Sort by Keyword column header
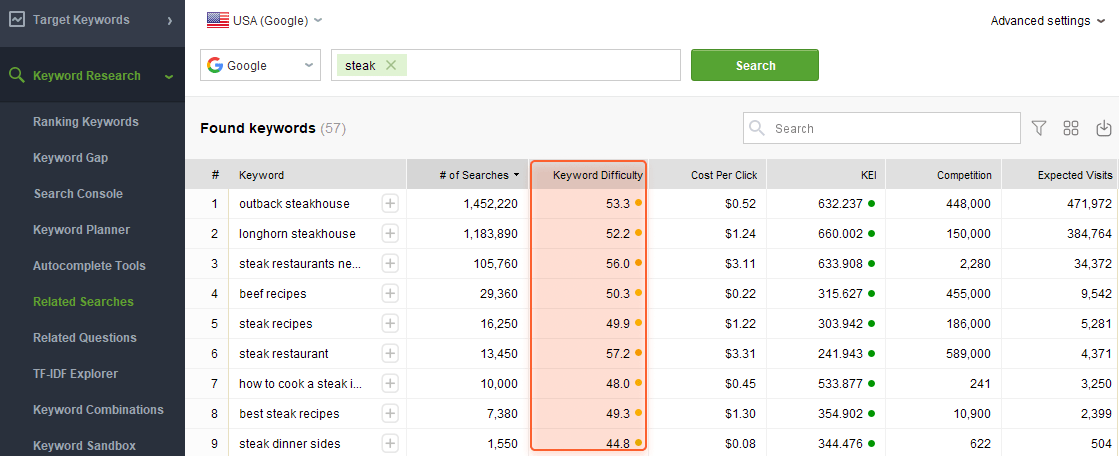The width and height of the screenshot is (1119, 456). click(318, 175)
